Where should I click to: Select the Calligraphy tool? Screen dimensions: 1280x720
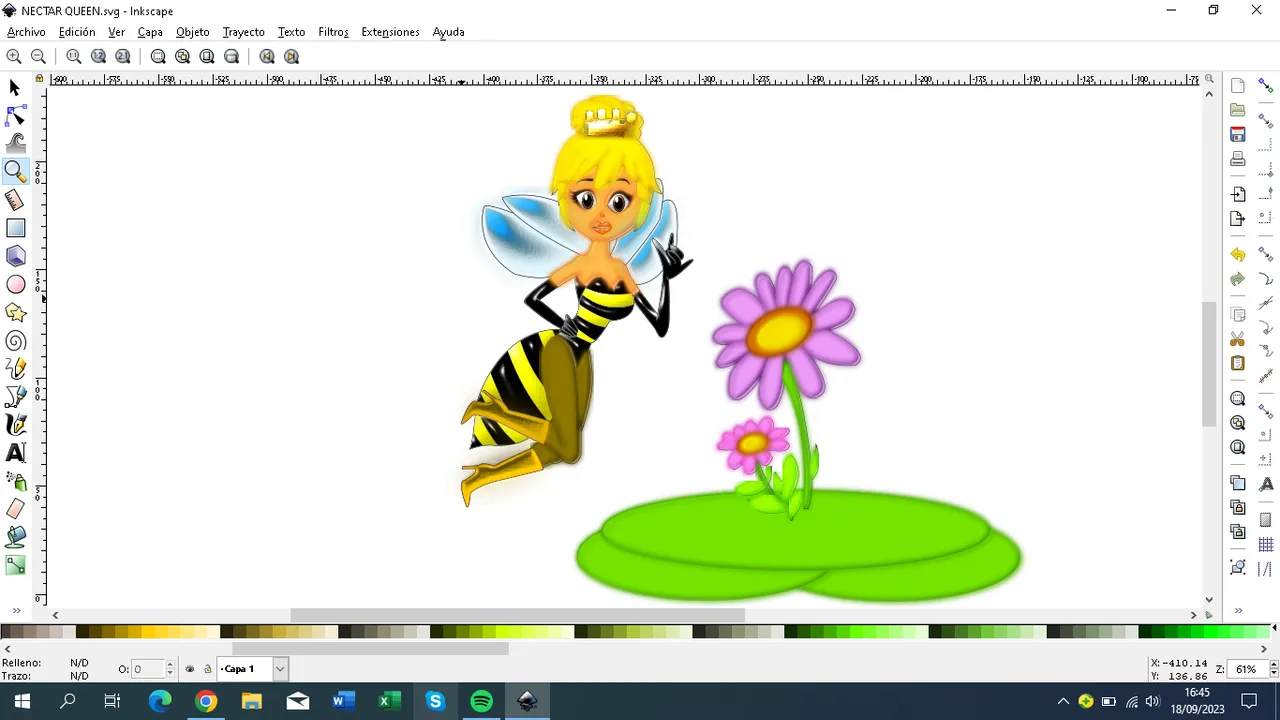[15, 425]
